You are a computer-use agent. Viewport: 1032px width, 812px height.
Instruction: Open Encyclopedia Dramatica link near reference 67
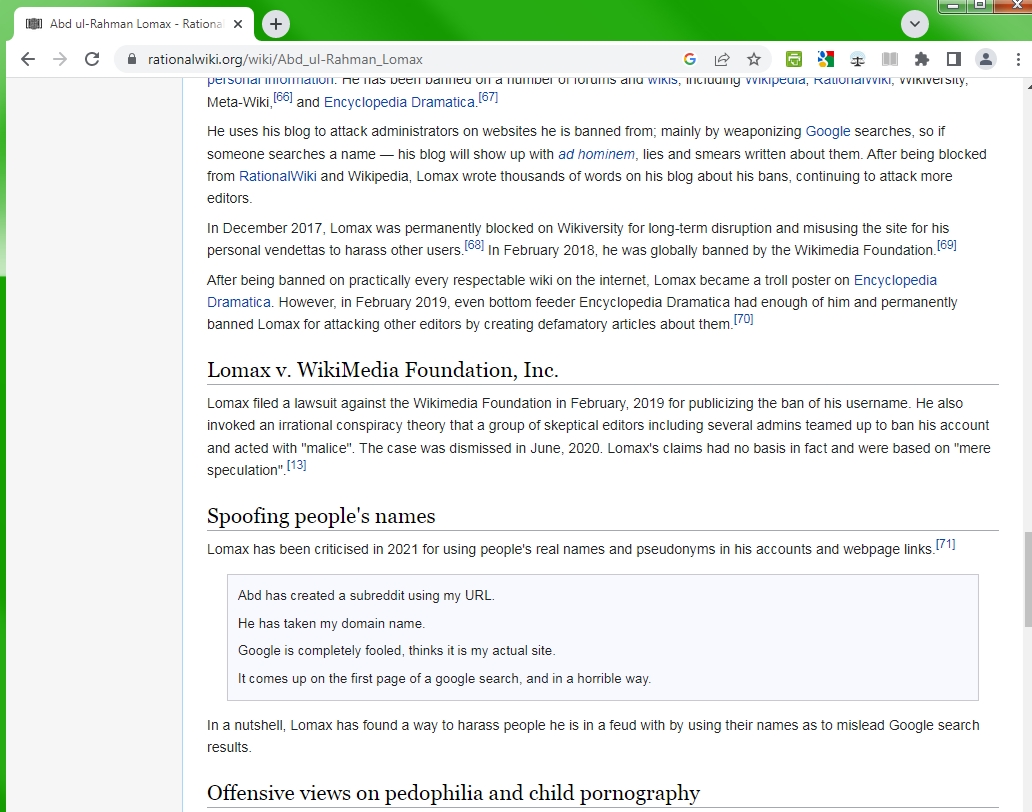[x=399, y=102]
